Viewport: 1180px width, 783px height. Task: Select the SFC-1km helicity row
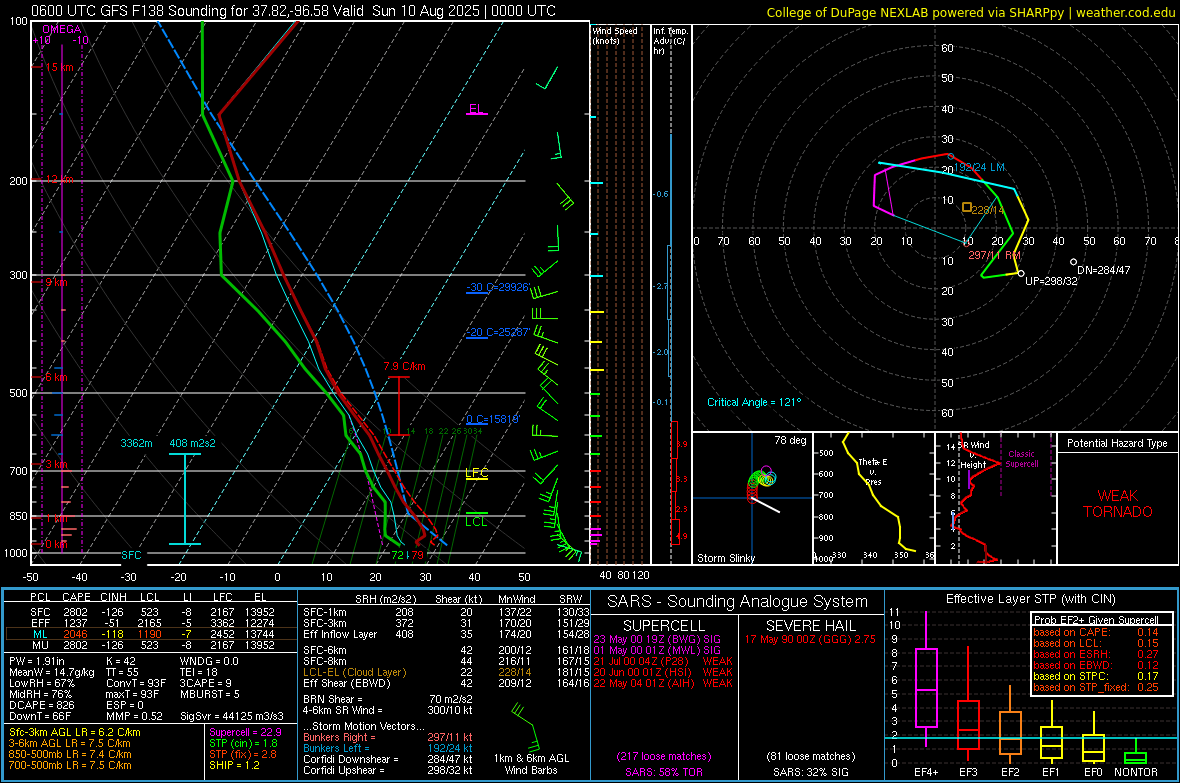(x=446, y=612)
